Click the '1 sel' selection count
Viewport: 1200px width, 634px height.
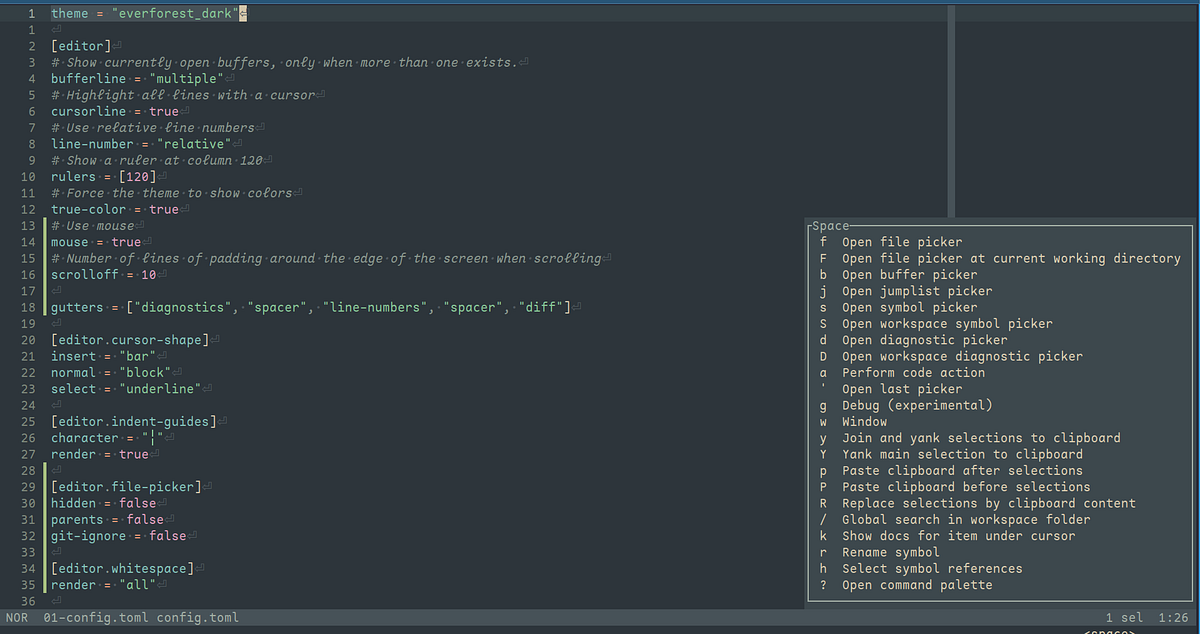tap(1124, 618)
